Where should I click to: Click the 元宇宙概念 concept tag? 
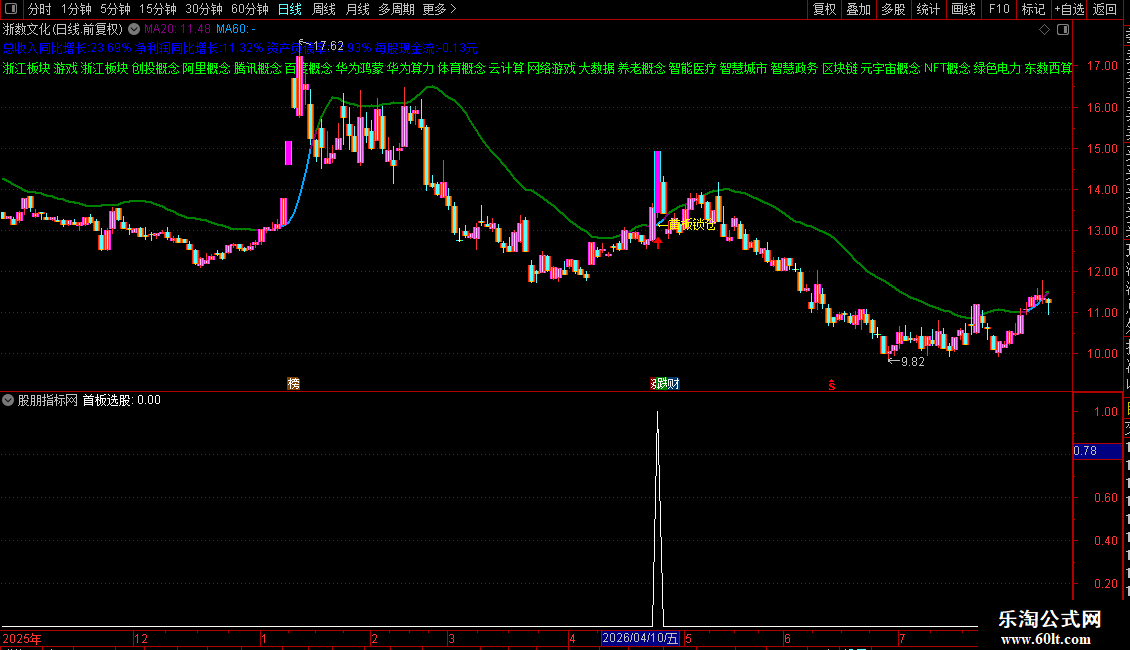891,68
